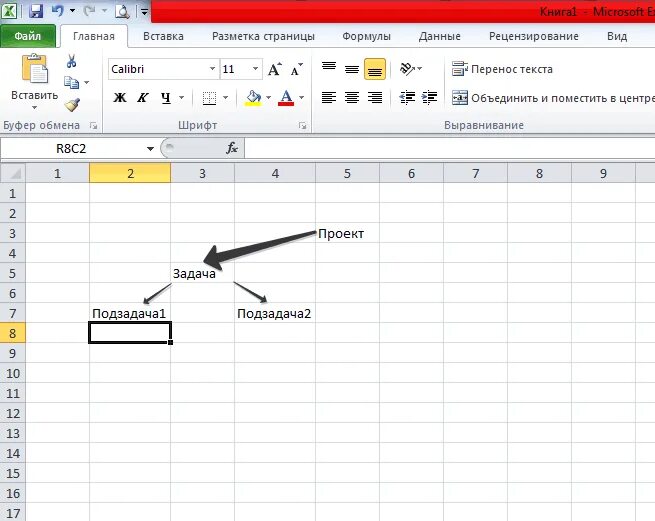Apply the cell borders icon

(x=209, y=99)
